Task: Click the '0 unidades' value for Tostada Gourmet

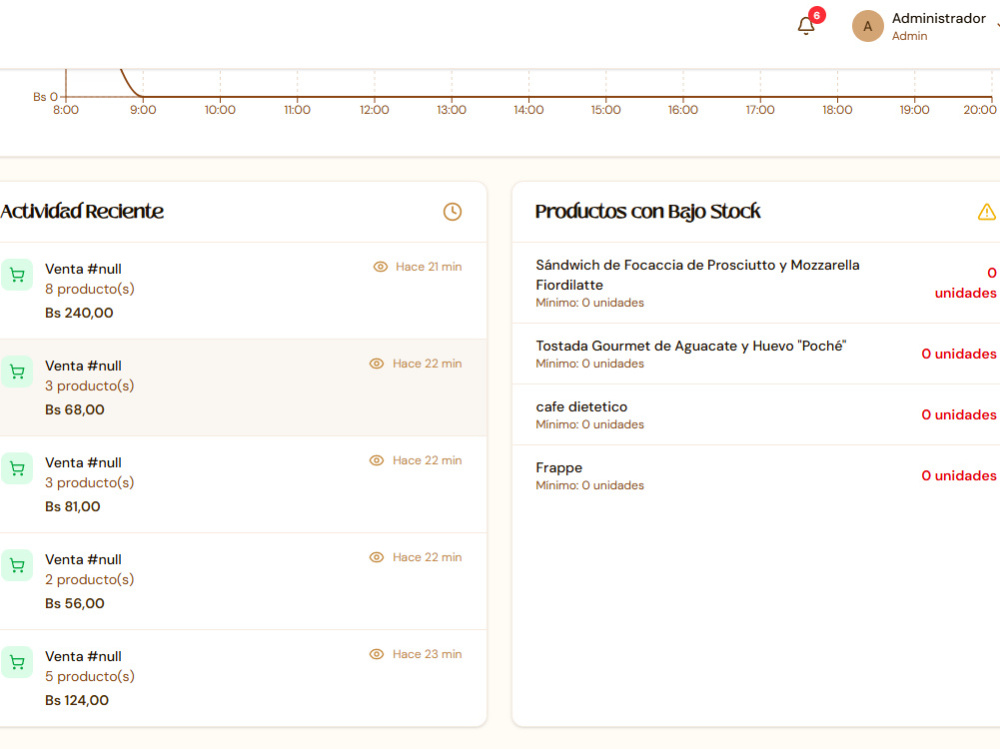Action: tap(959, 354)
